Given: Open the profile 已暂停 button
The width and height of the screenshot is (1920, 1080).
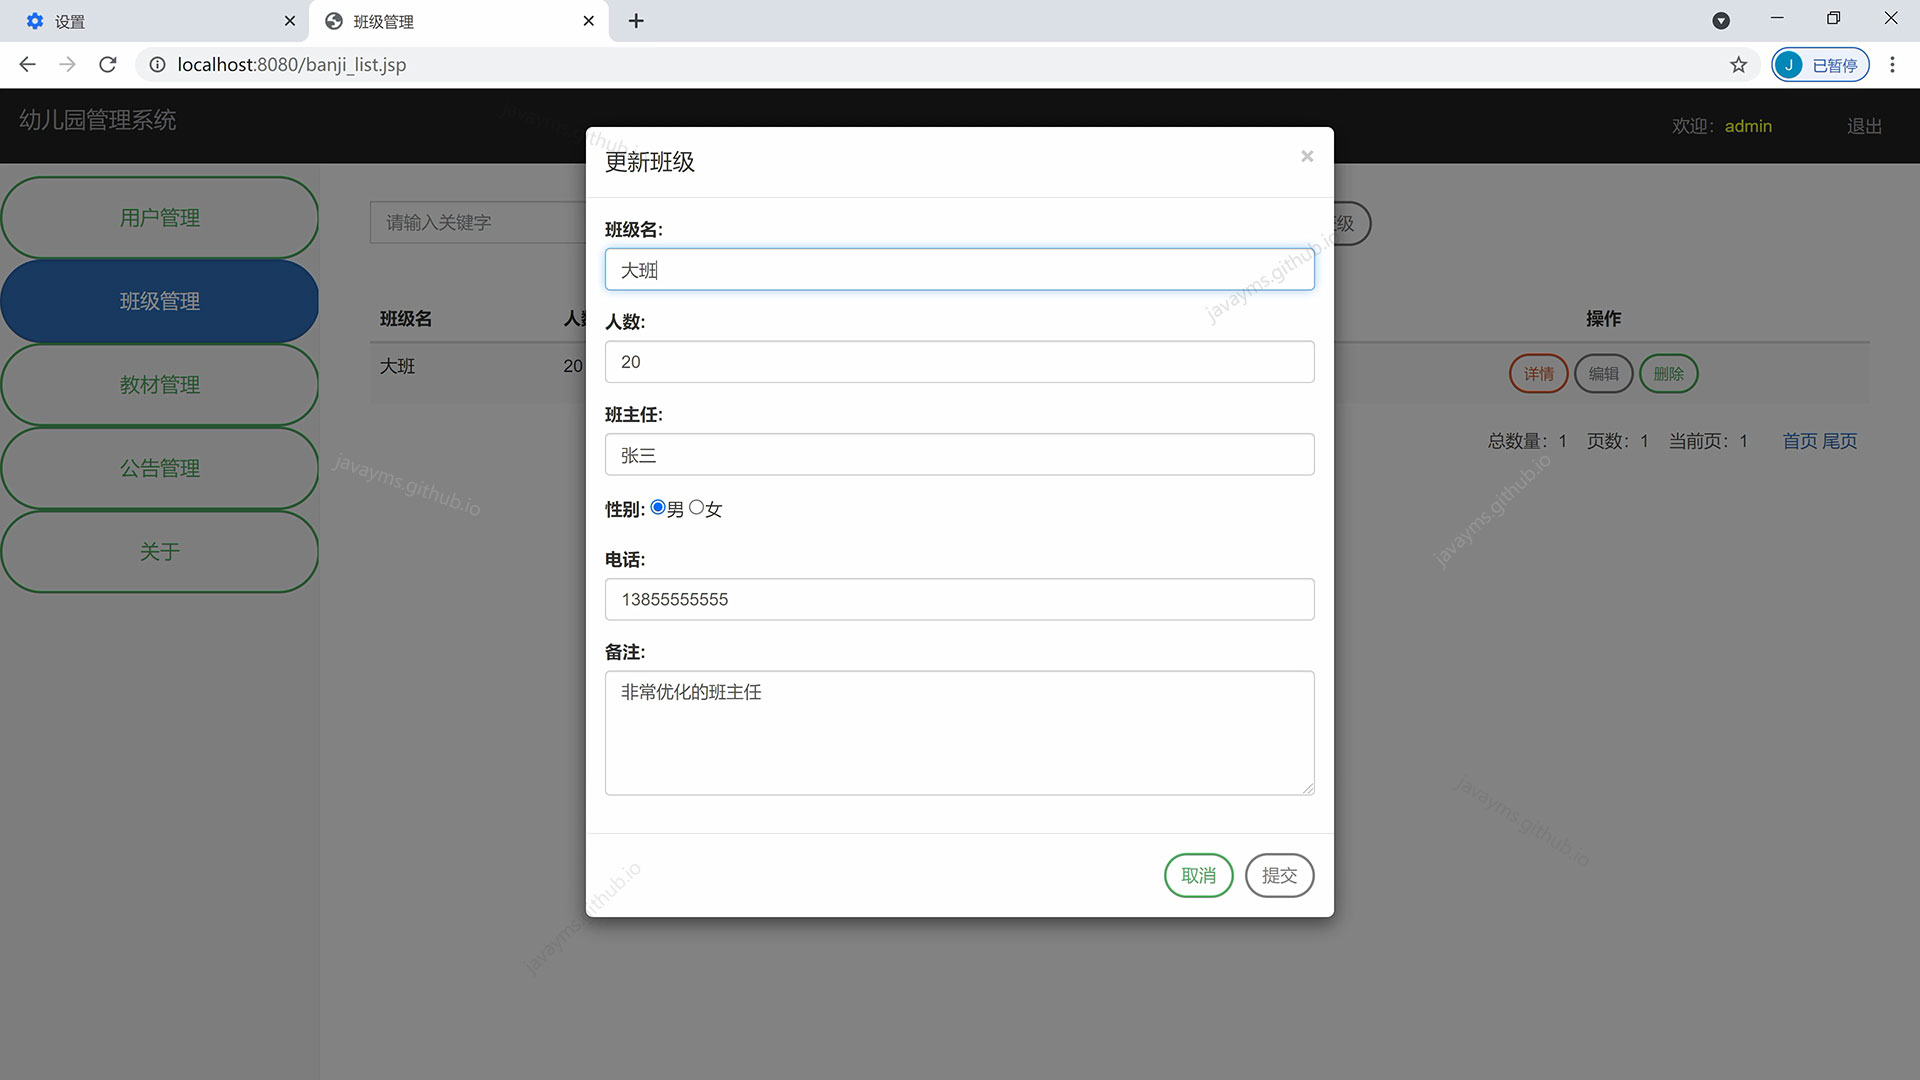Looking at the screenshot, I should [x=1820, y=65].
